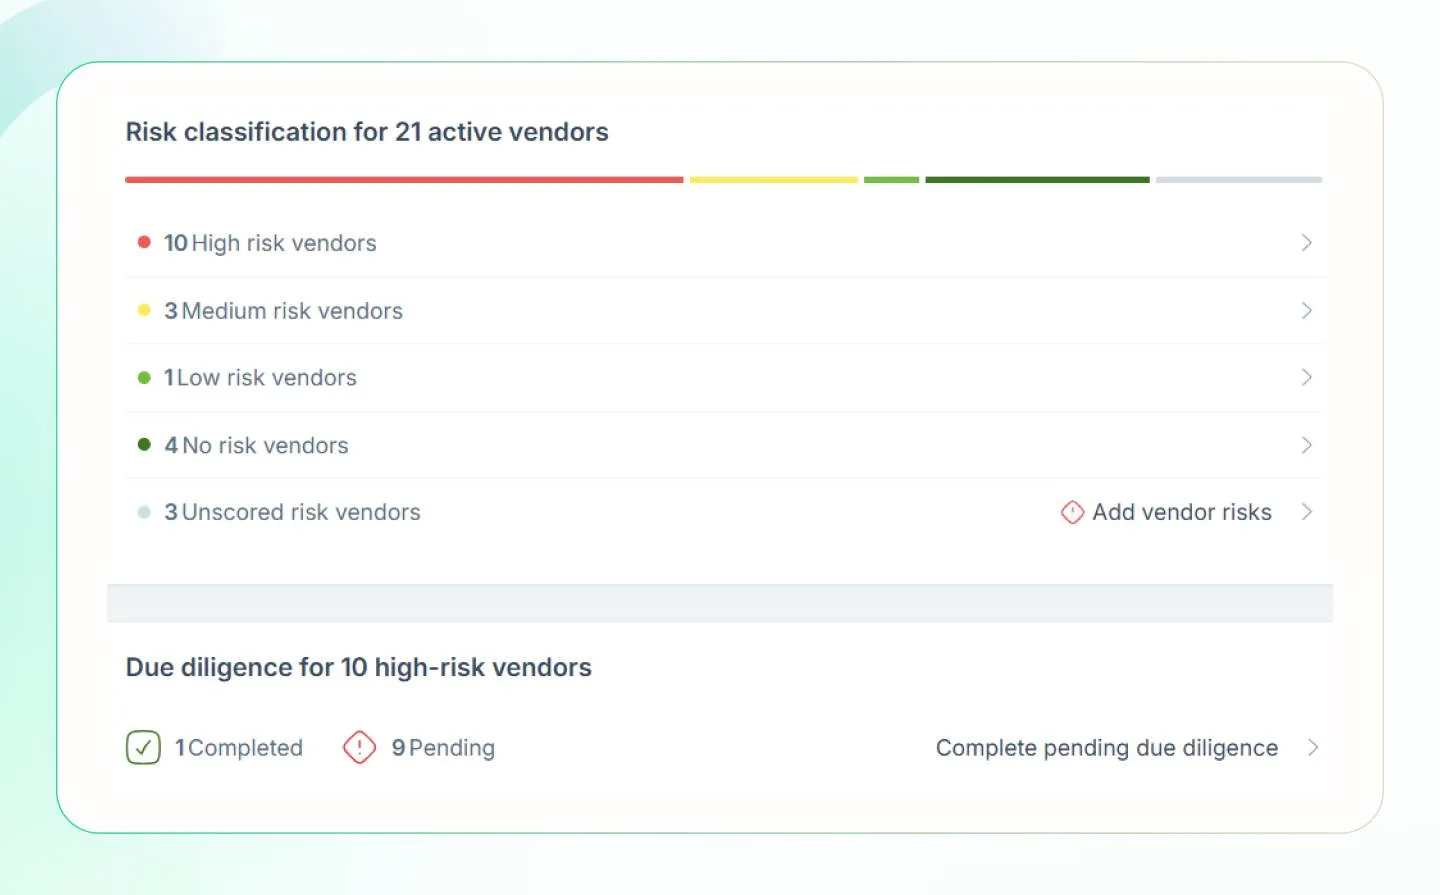Screen dimensions: 1440x895
Task: Click the Add vendor risks link
Action: 1181,512
